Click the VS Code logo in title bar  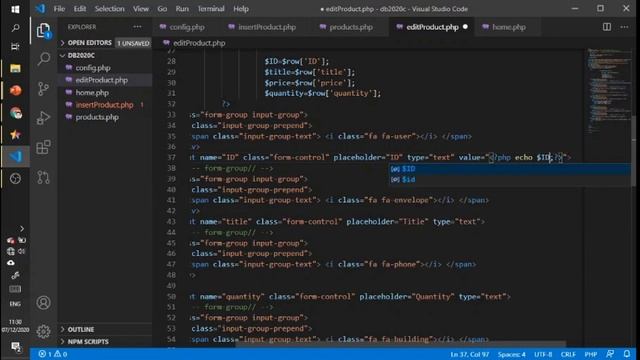tap(40, 9)
